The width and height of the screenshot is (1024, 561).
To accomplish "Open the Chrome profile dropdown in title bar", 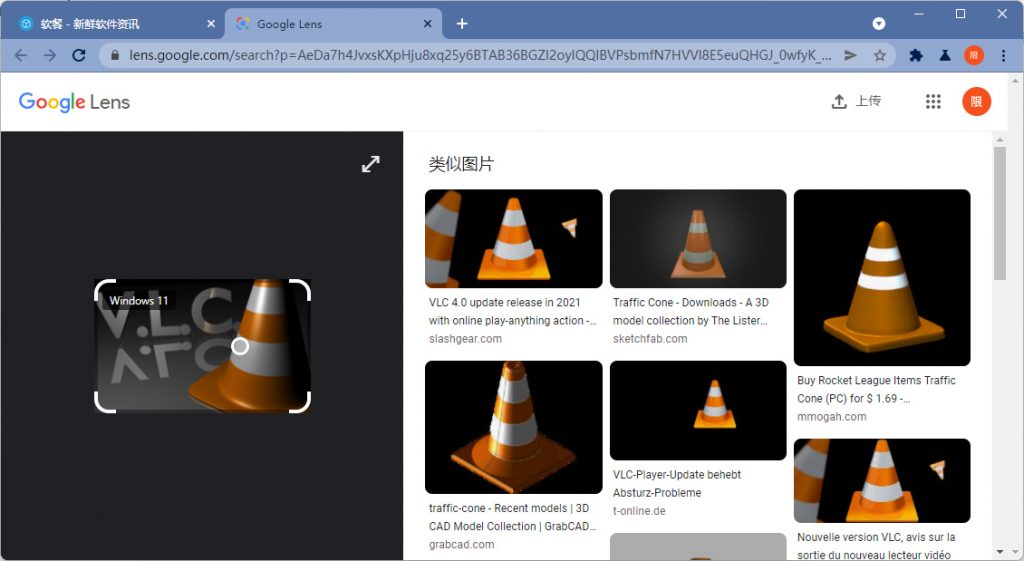I will (879, 23).
